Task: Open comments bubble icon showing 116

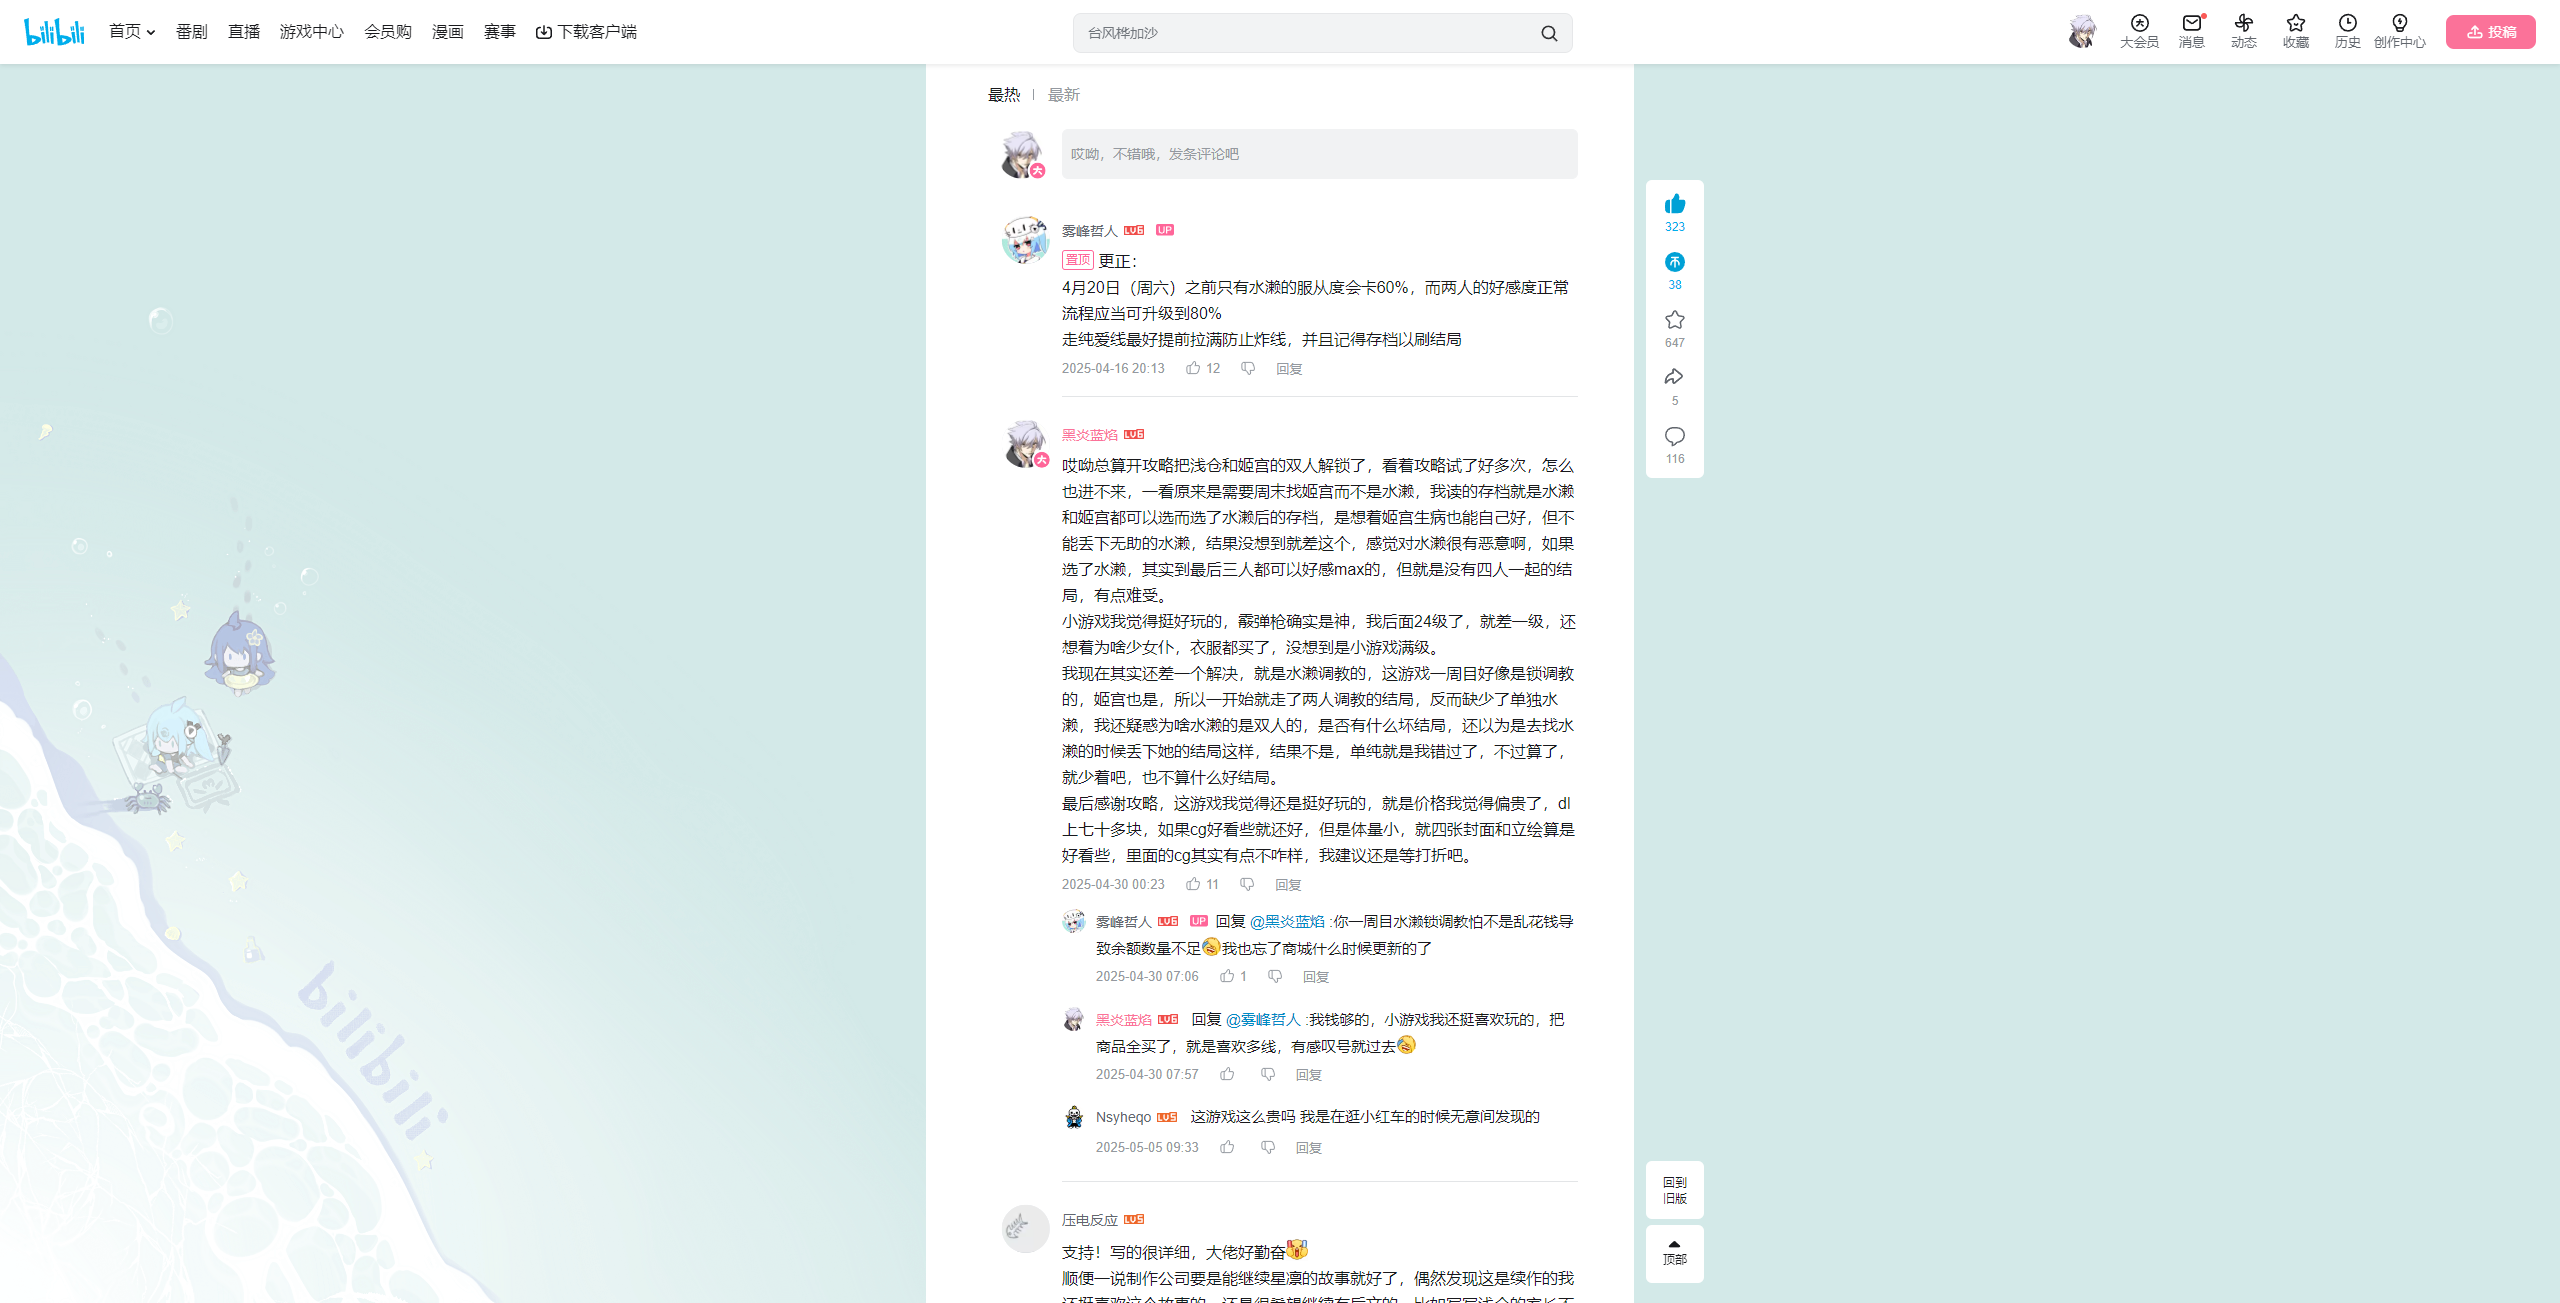Action: tap(1675, 444)
